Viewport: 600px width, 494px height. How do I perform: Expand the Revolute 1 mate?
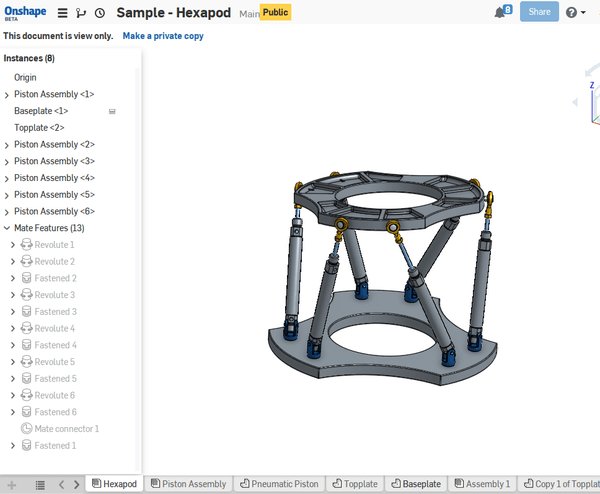[x=13, y=245]
